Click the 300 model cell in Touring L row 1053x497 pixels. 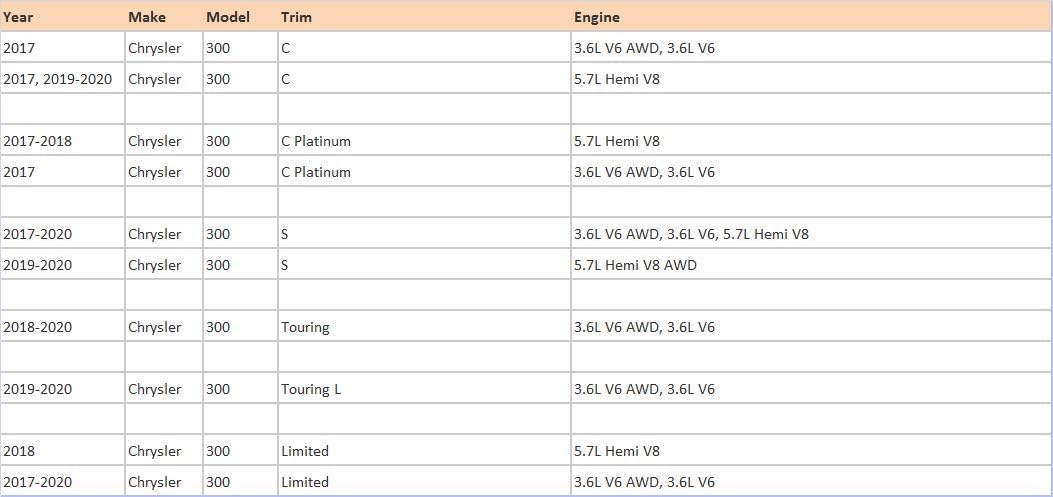click(x=218, y=389)
